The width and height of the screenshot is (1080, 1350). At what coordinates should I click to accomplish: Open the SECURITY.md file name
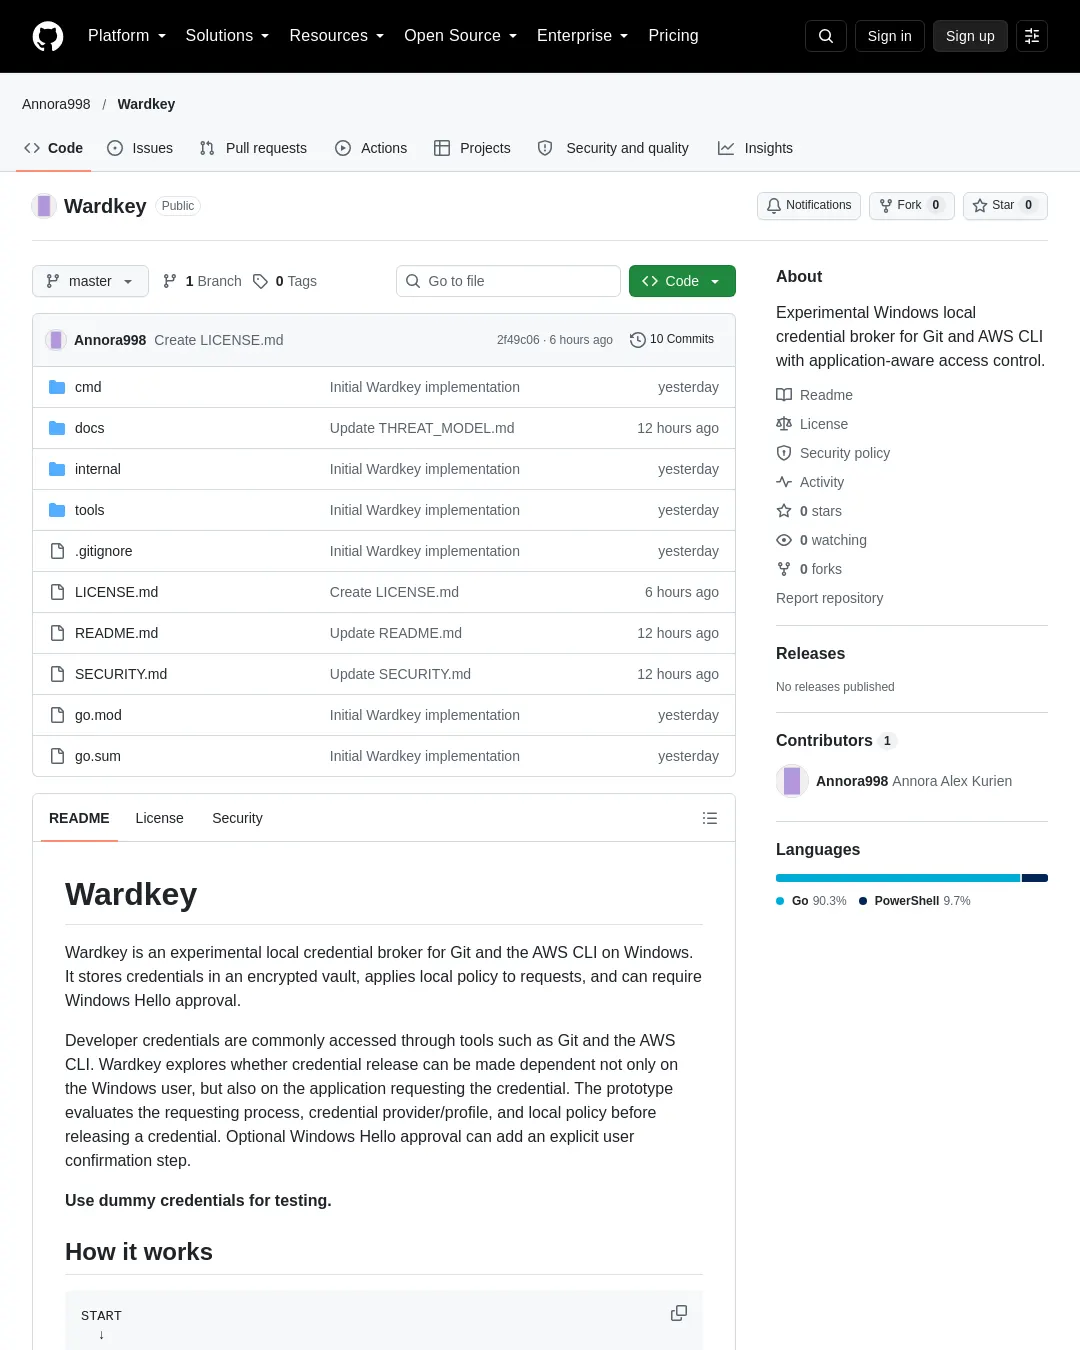pos(121,674)
